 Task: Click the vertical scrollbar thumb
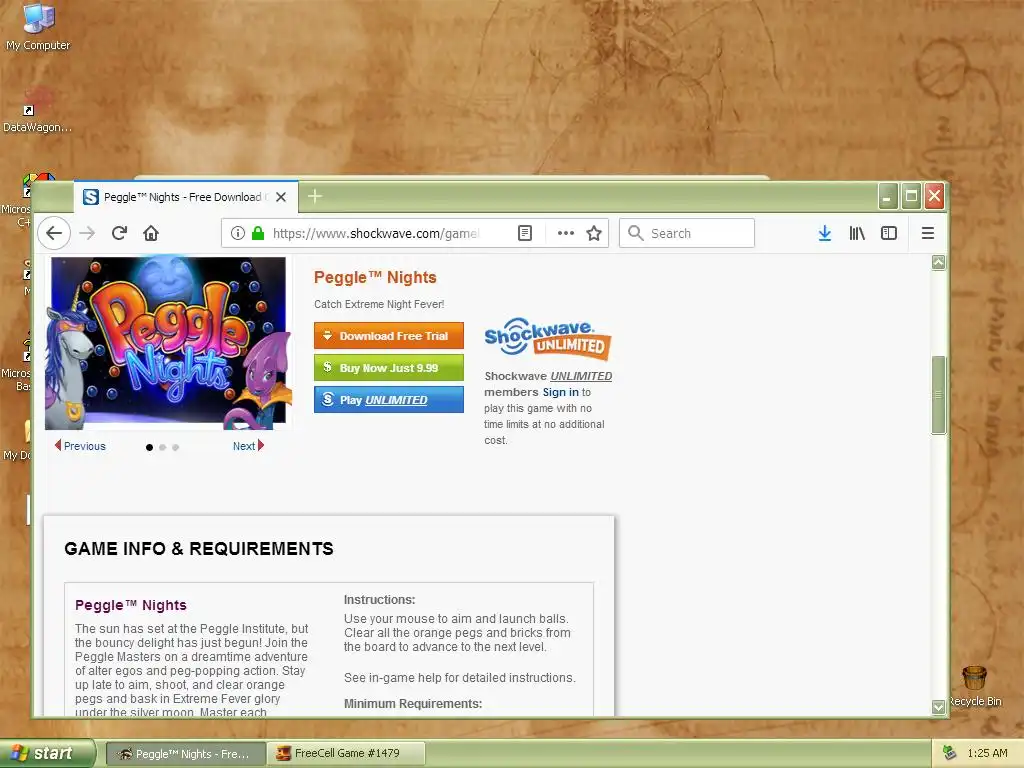938,394
